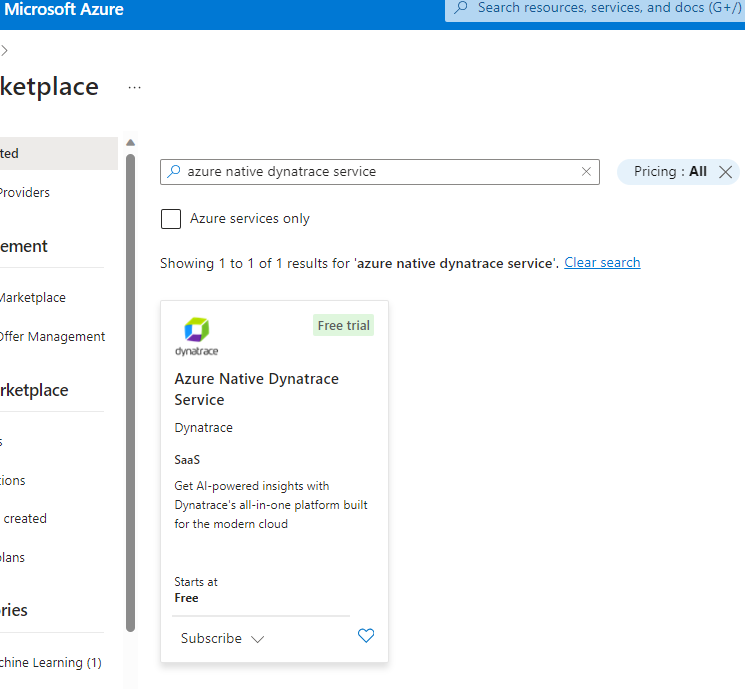The image size is (745, 689).
Task: Click the Dynatrace logo on the result card
Action: pos(196,336)
